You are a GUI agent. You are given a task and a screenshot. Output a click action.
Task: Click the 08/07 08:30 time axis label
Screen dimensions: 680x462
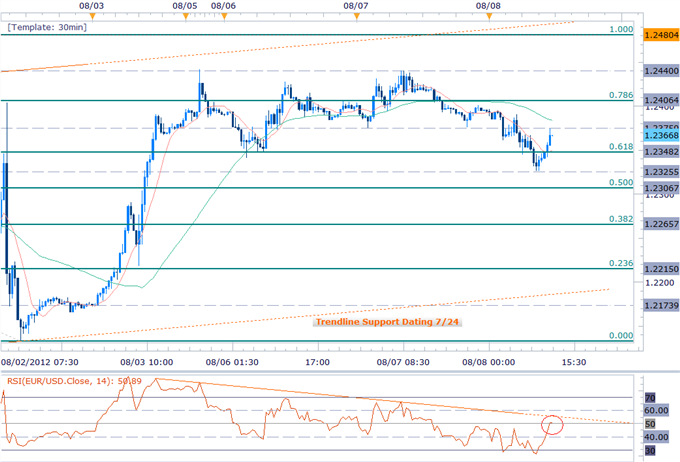(402, 361)
